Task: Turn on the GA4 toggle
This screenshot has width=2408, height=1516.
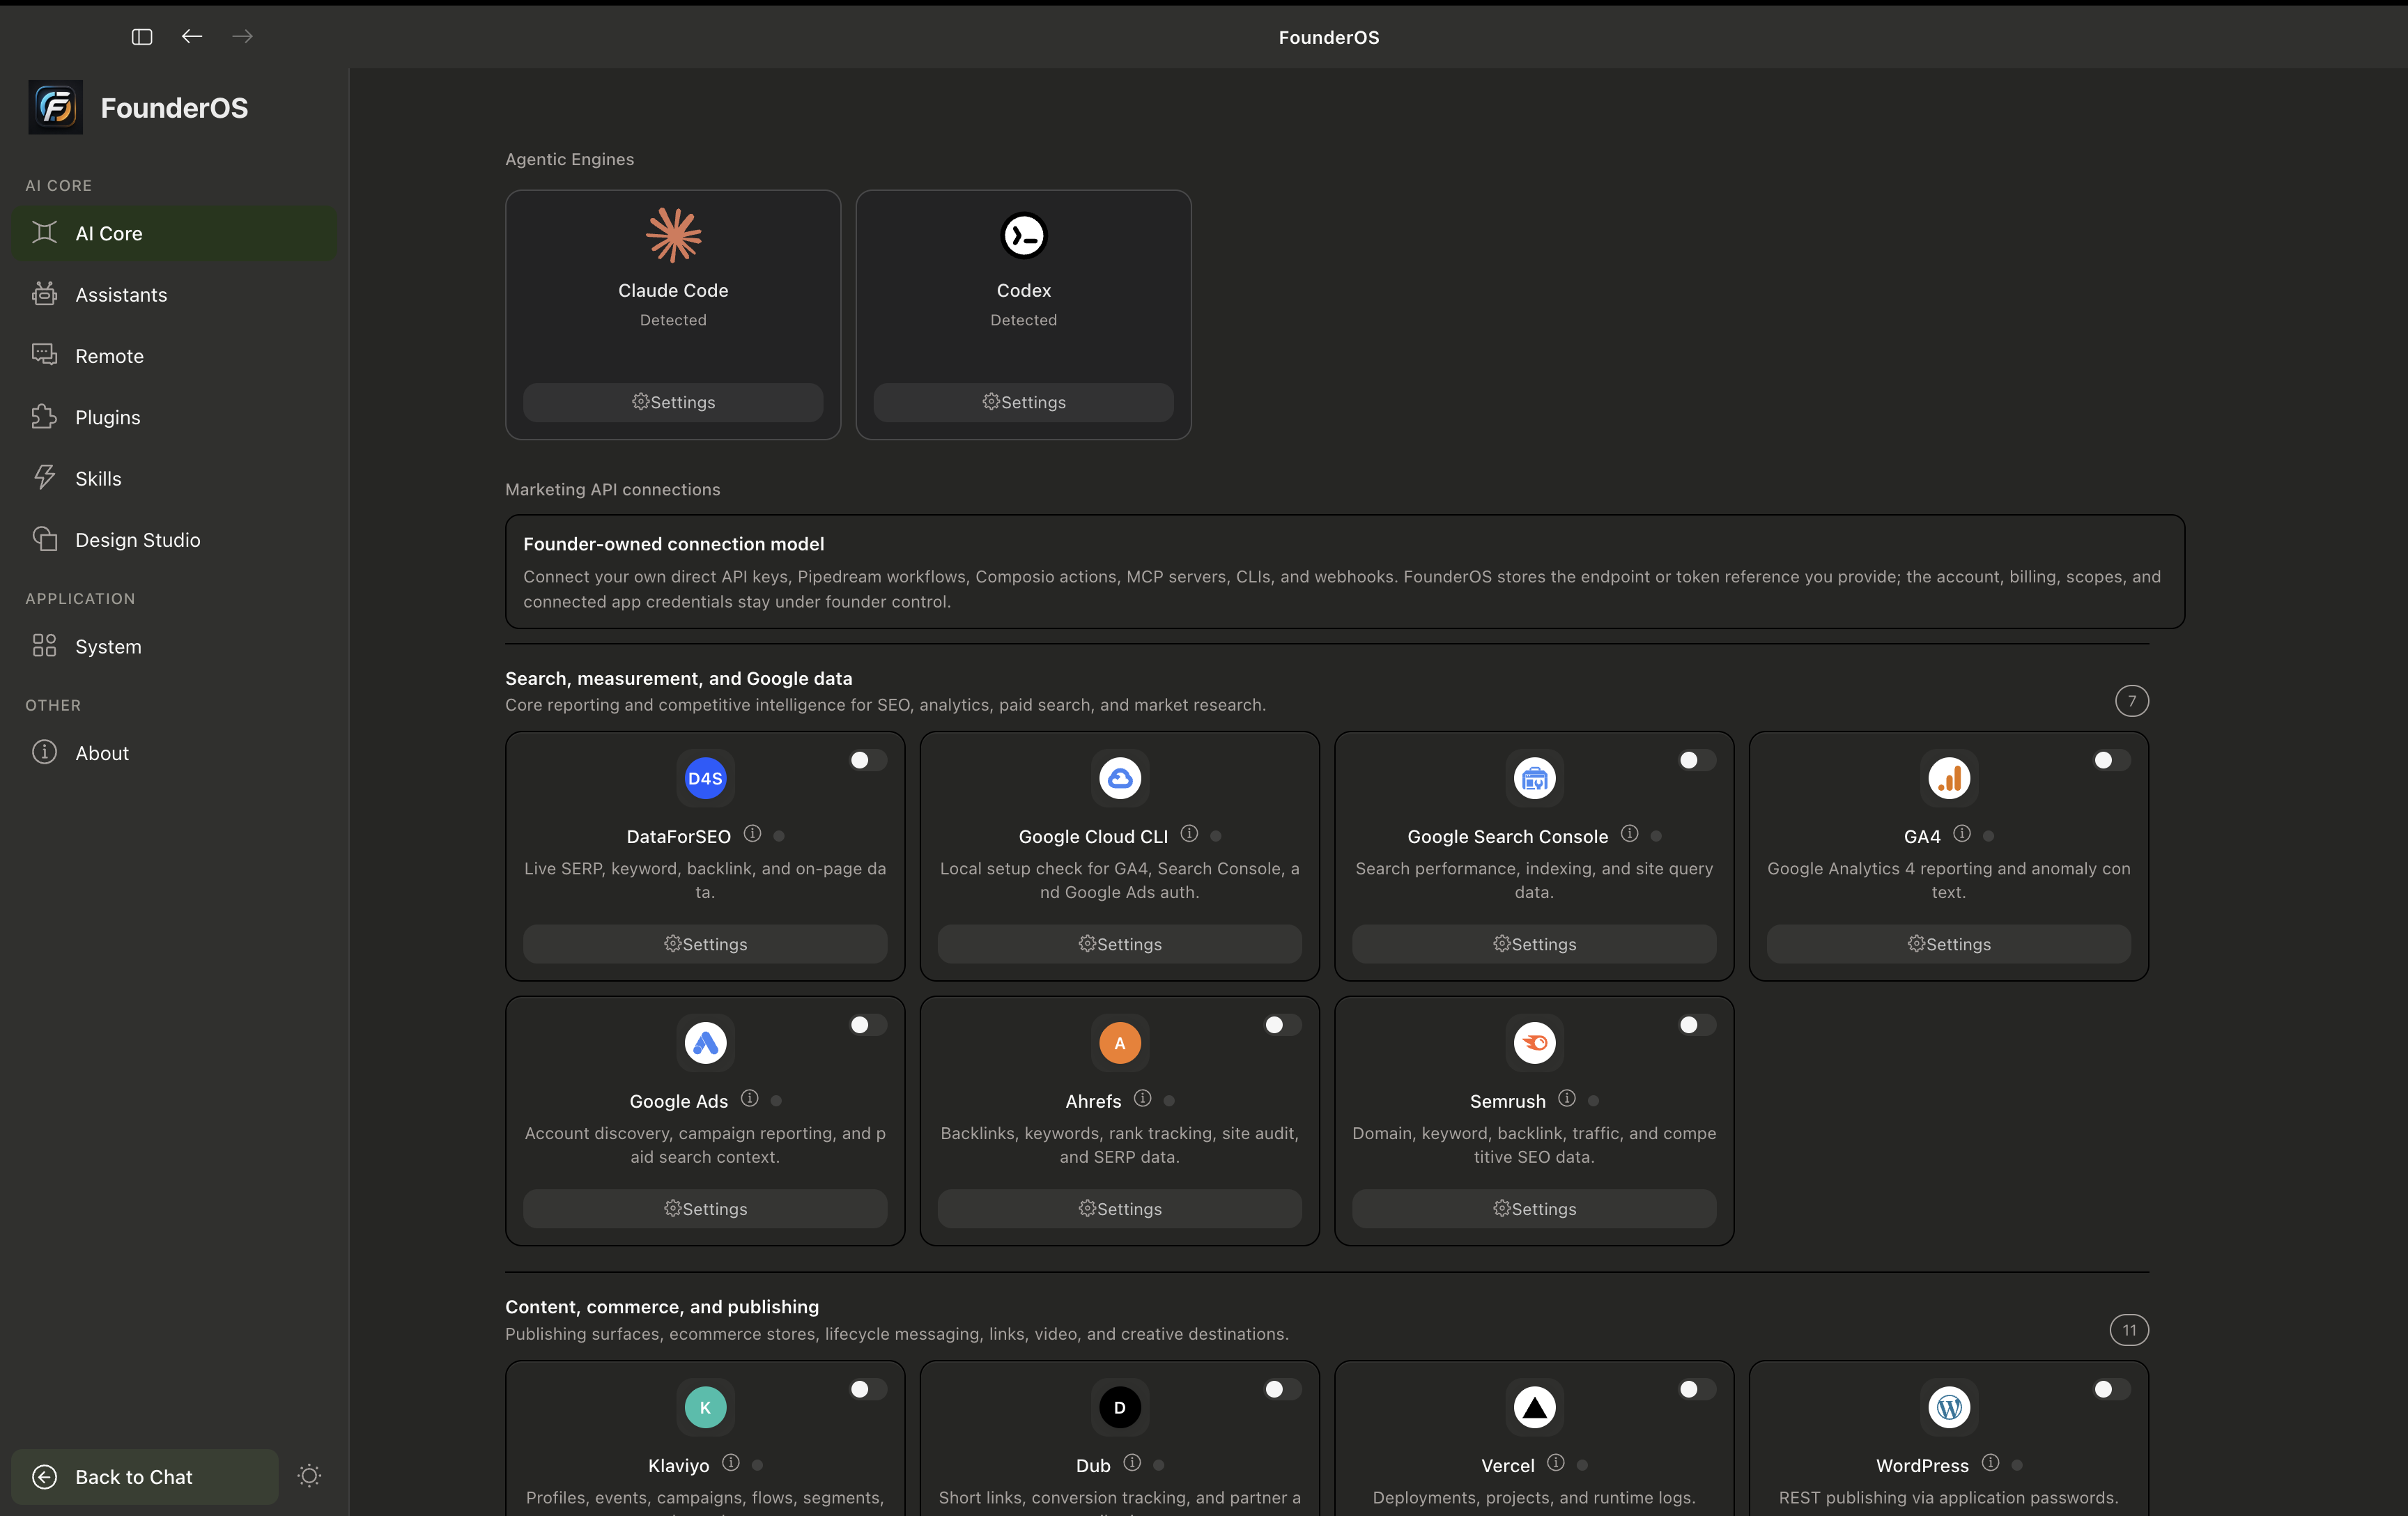Action: 2112,760
